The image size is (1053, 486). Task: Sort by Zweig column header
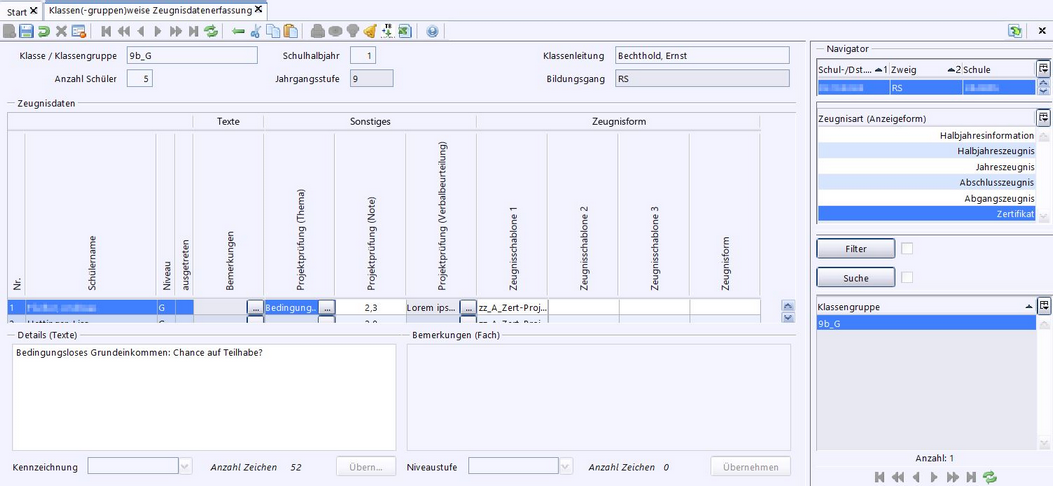coord(925,69)
